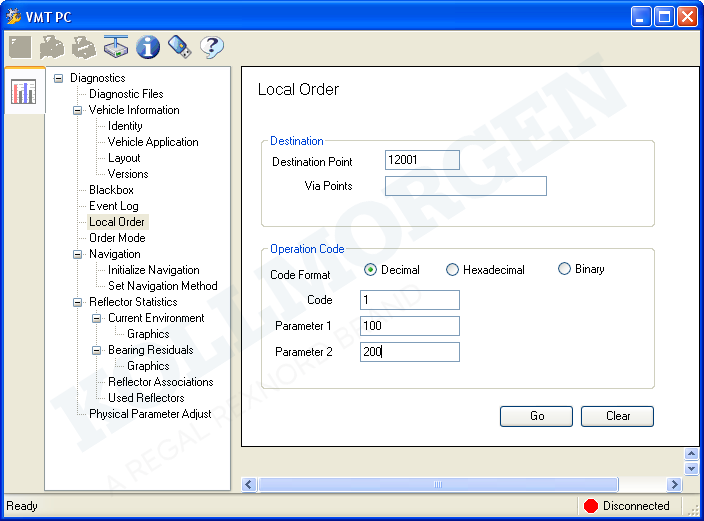Open the blue information icon
Image resolution: width=704 pixels, height=521 pixels.
148,46
